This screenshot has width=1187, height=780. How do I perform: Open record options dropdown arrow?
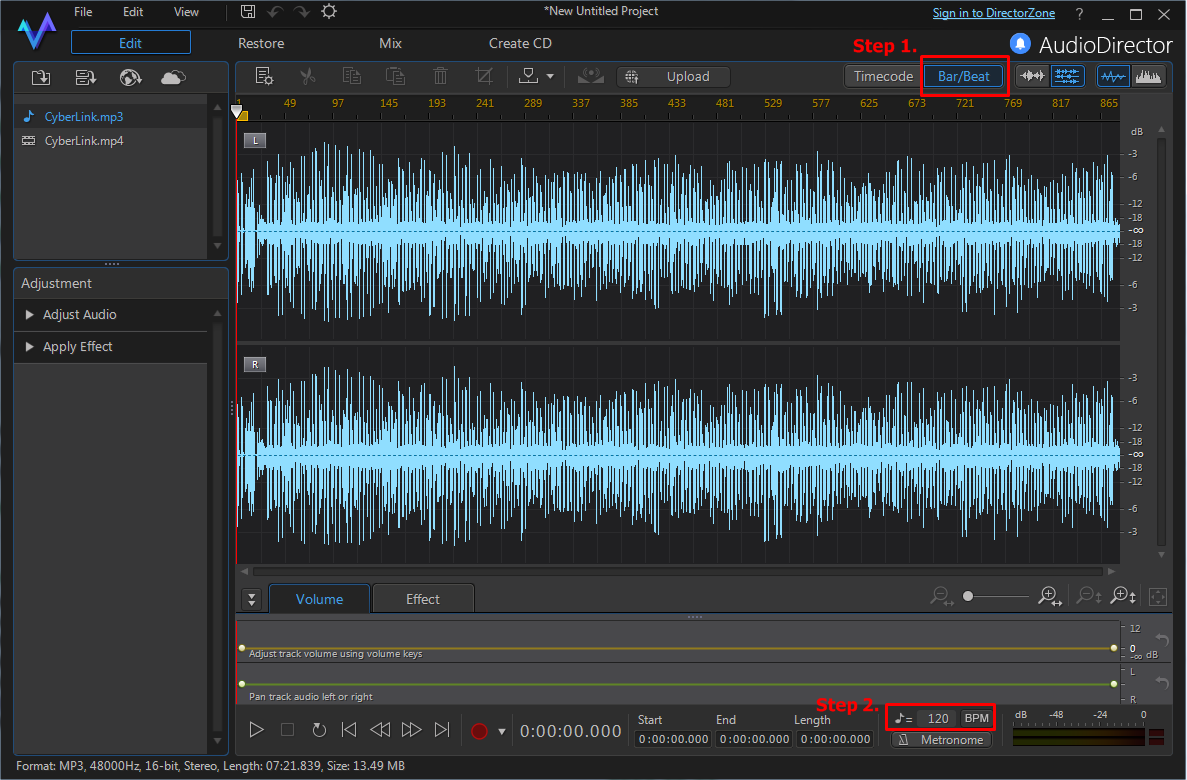pos(501,732)
